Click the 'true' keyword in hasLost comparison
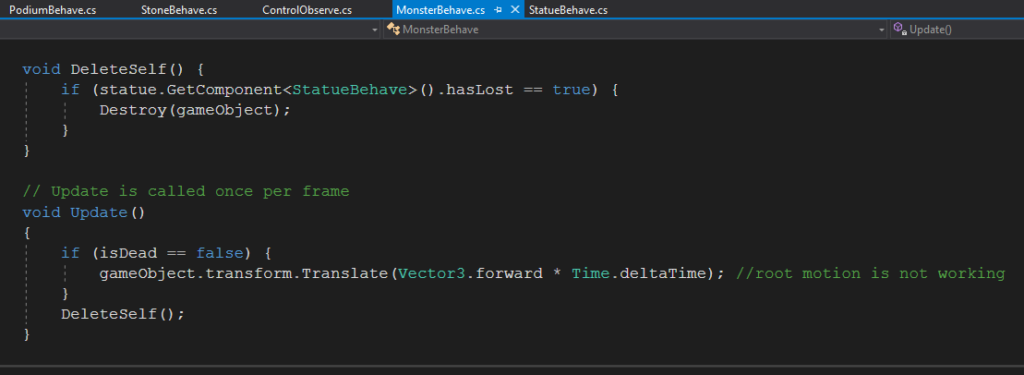Screen dimensions: 1024x375 tap(571, 90)
